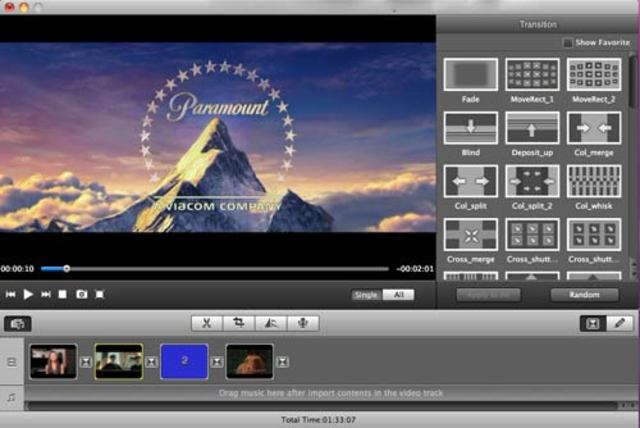
Task: Pick the Blind transition icon
Action: click(471, 128)
